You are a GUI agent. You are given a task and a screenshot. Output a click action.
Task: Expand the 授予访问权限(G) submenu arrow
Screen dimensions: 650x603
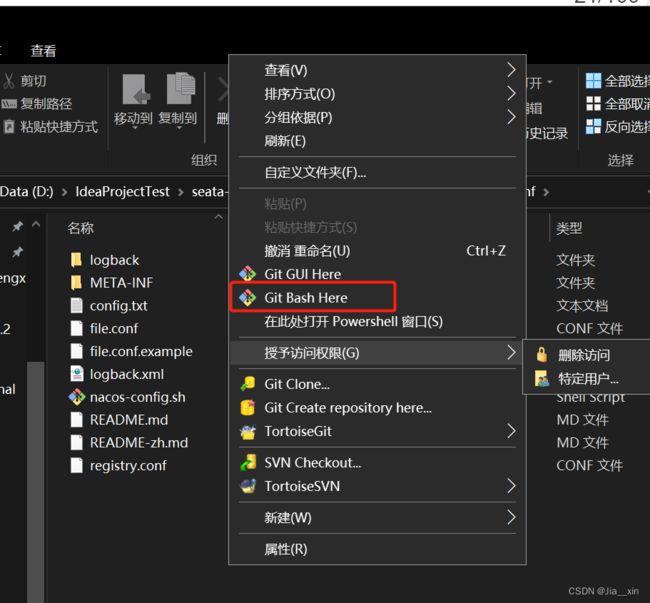[x=511, y=353]
